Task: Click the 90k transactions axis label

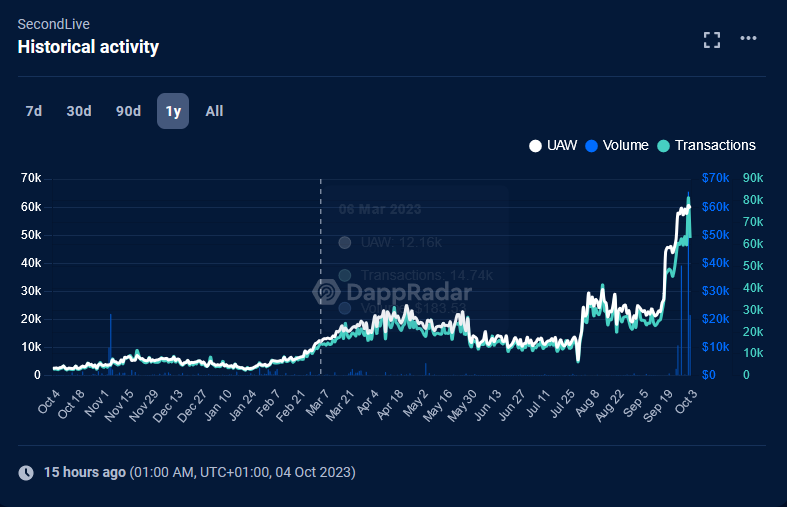Action: coord(753,178)
